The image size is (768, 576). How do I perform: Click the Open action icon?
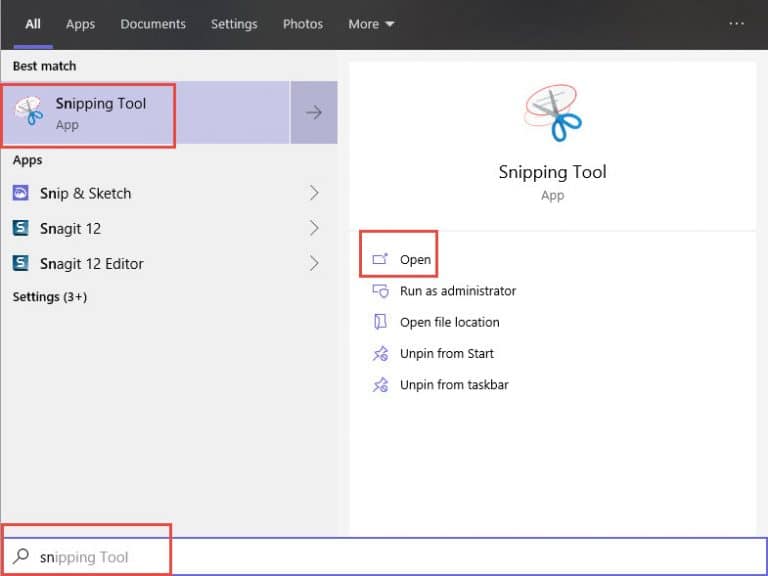coord(380,259)
